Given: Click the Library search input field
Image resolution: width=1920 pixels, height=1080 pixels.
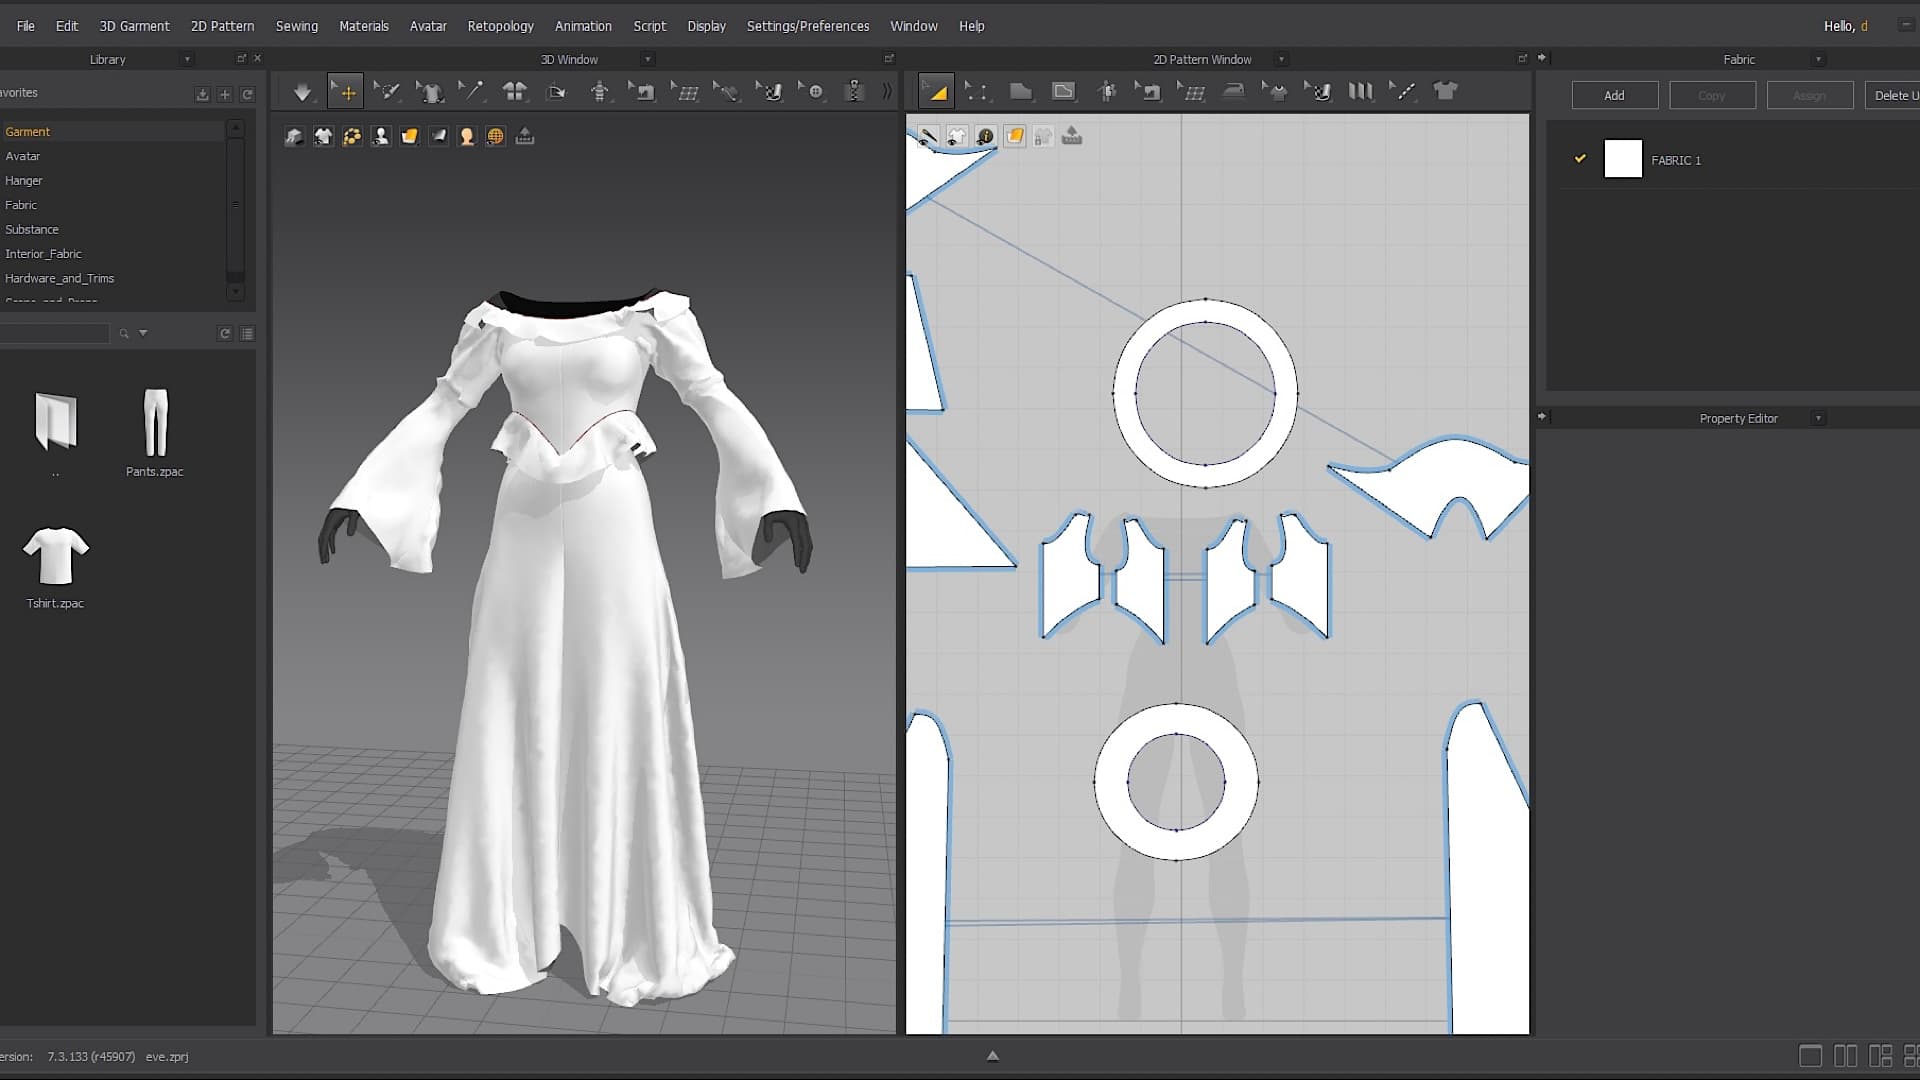Looking at the screenshot, I should pos(54,334).
